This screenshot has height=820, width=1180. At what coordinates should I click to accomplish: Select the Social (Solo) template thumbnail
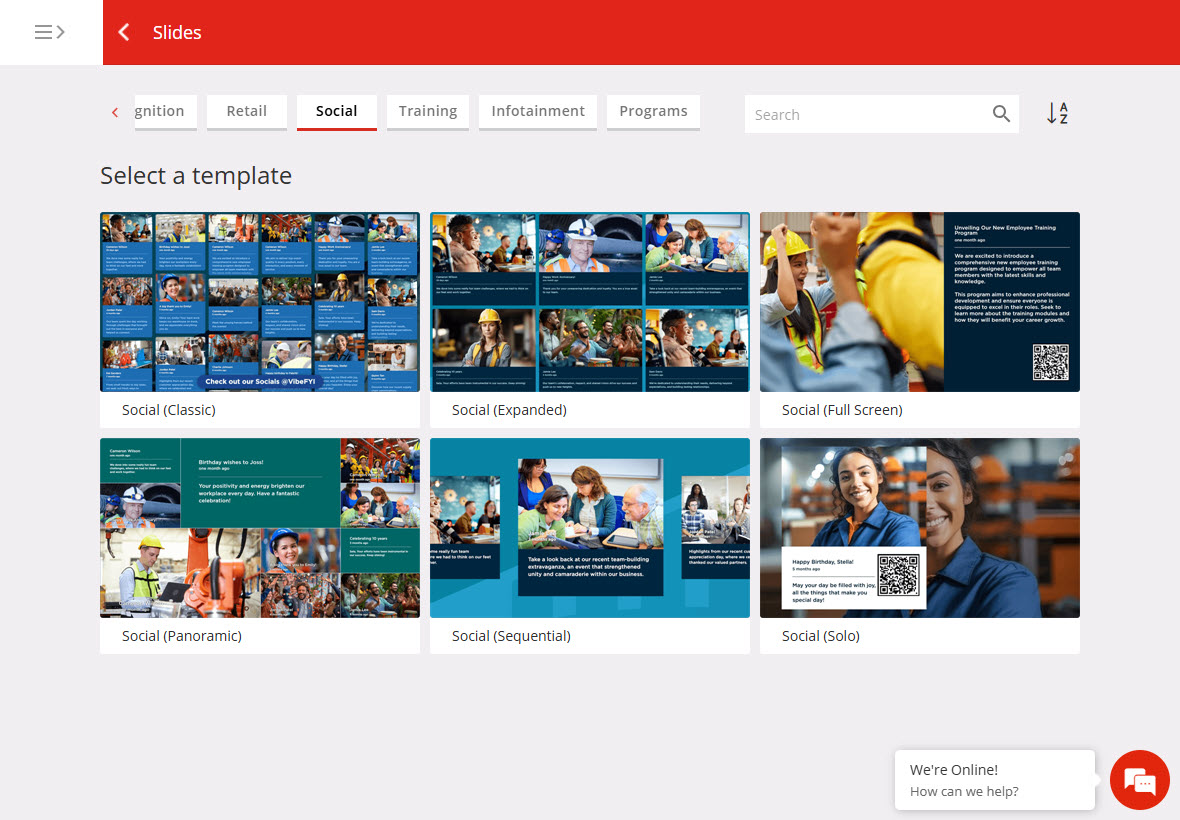(920, 528)
